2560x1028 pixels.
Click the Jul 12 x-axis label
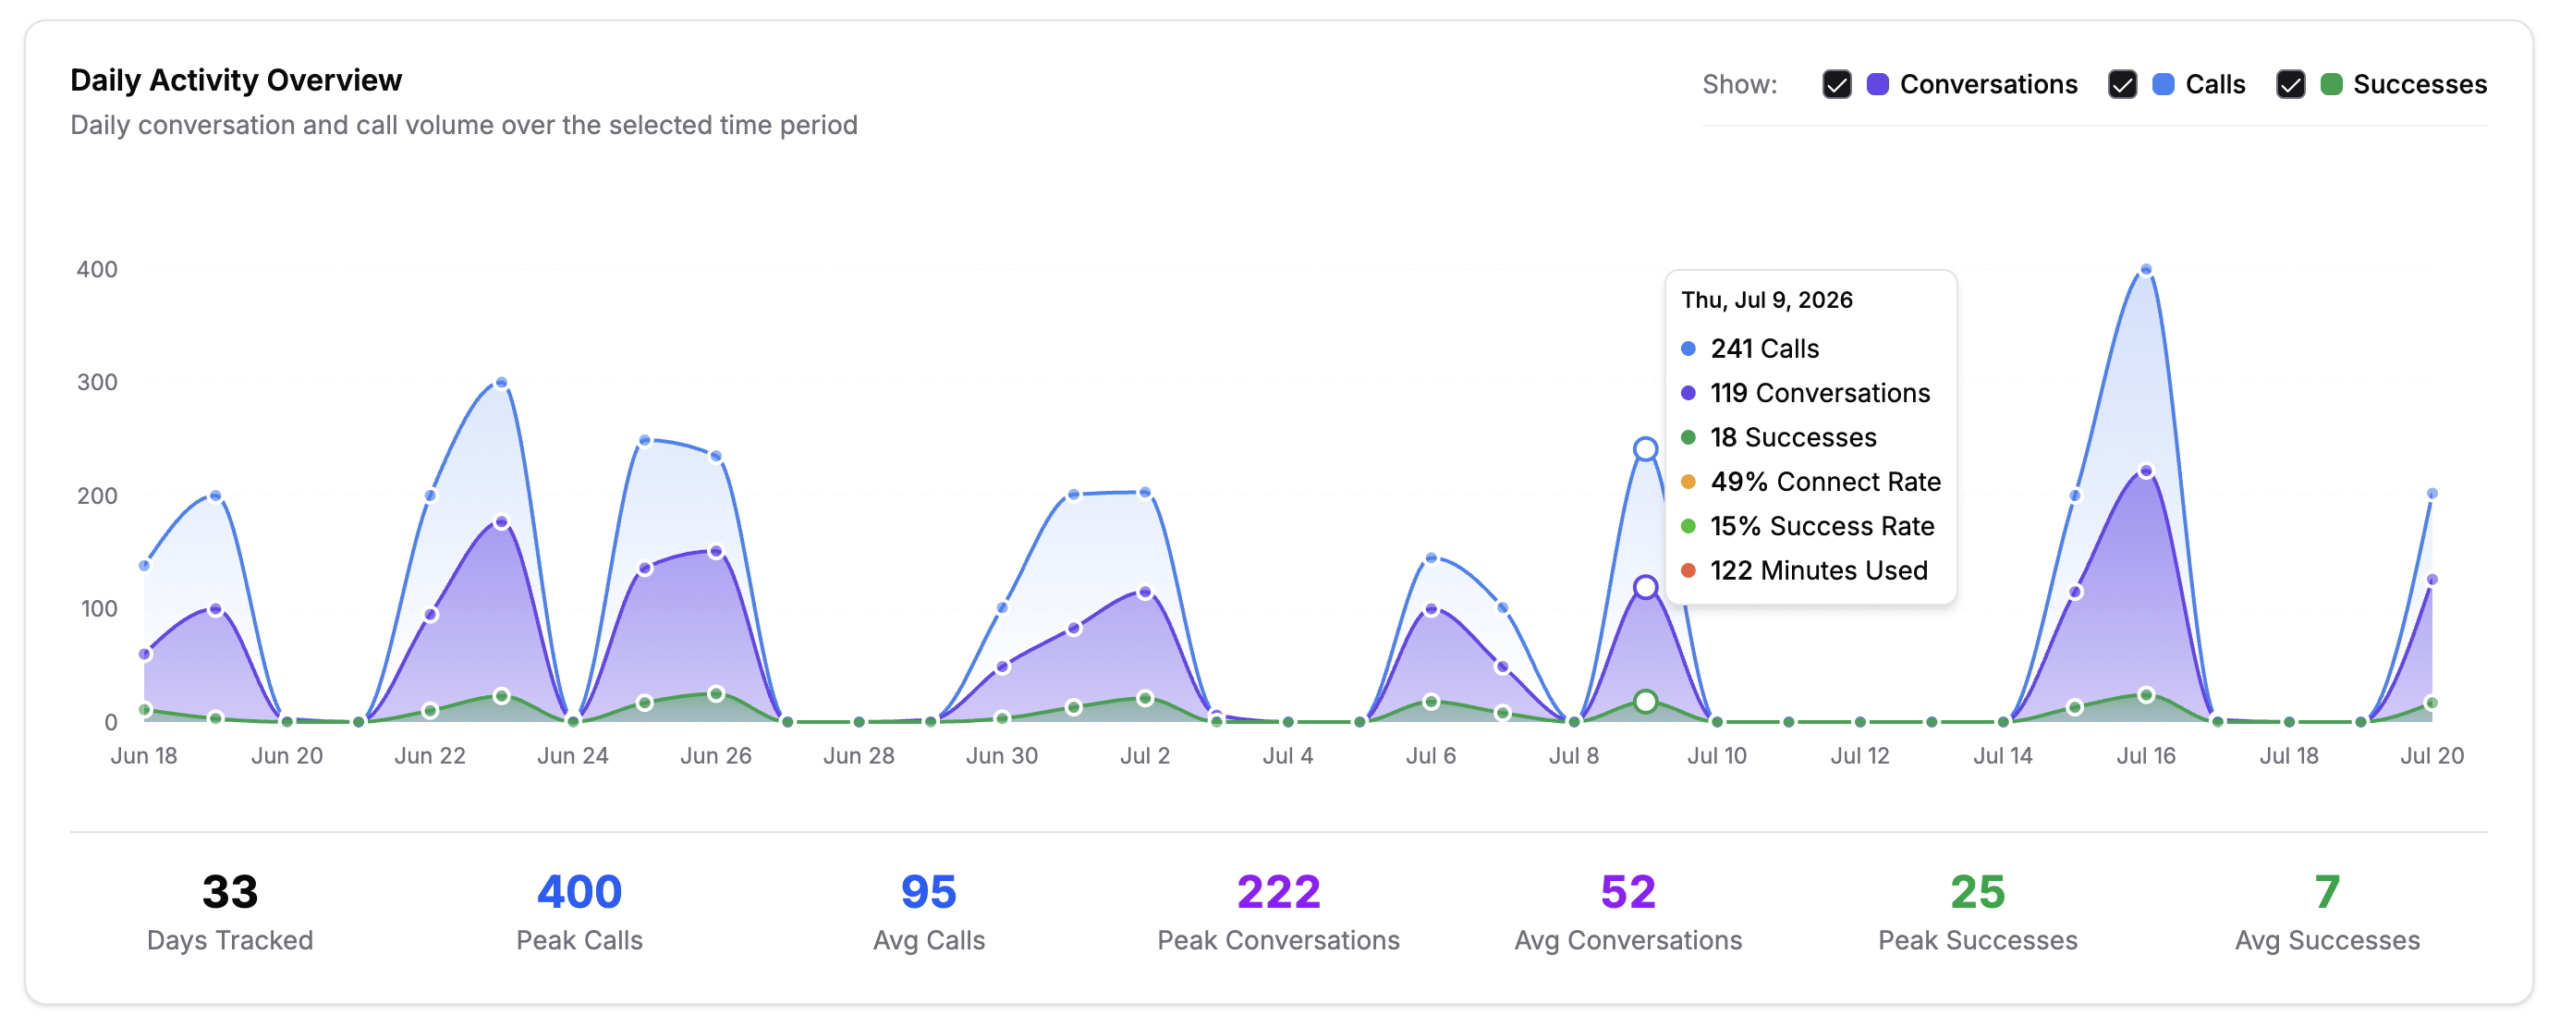click(1859, 755)
